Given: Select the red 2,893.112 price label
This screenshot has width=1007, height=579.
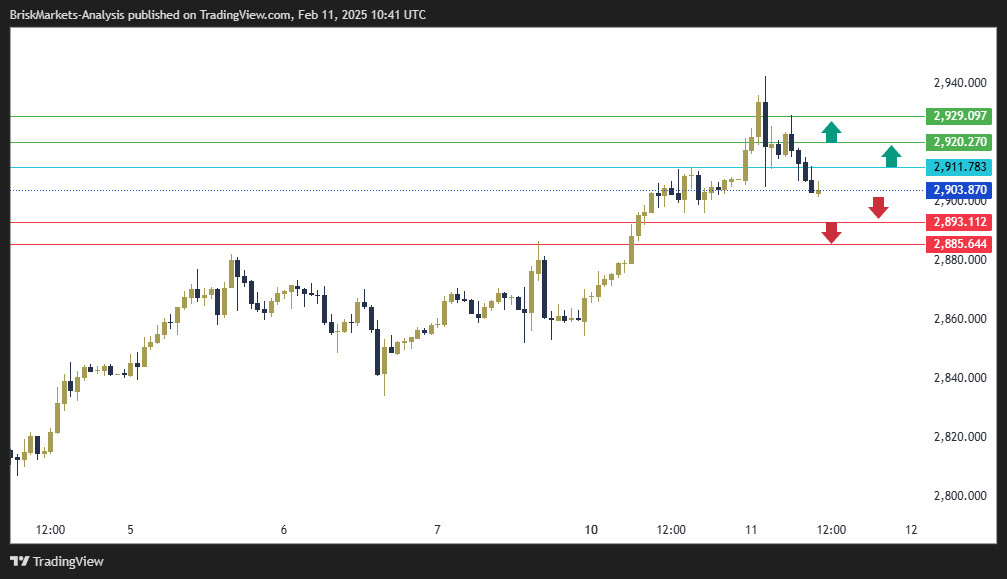Looking at the screenshot, I should click(x=960, y=222).
